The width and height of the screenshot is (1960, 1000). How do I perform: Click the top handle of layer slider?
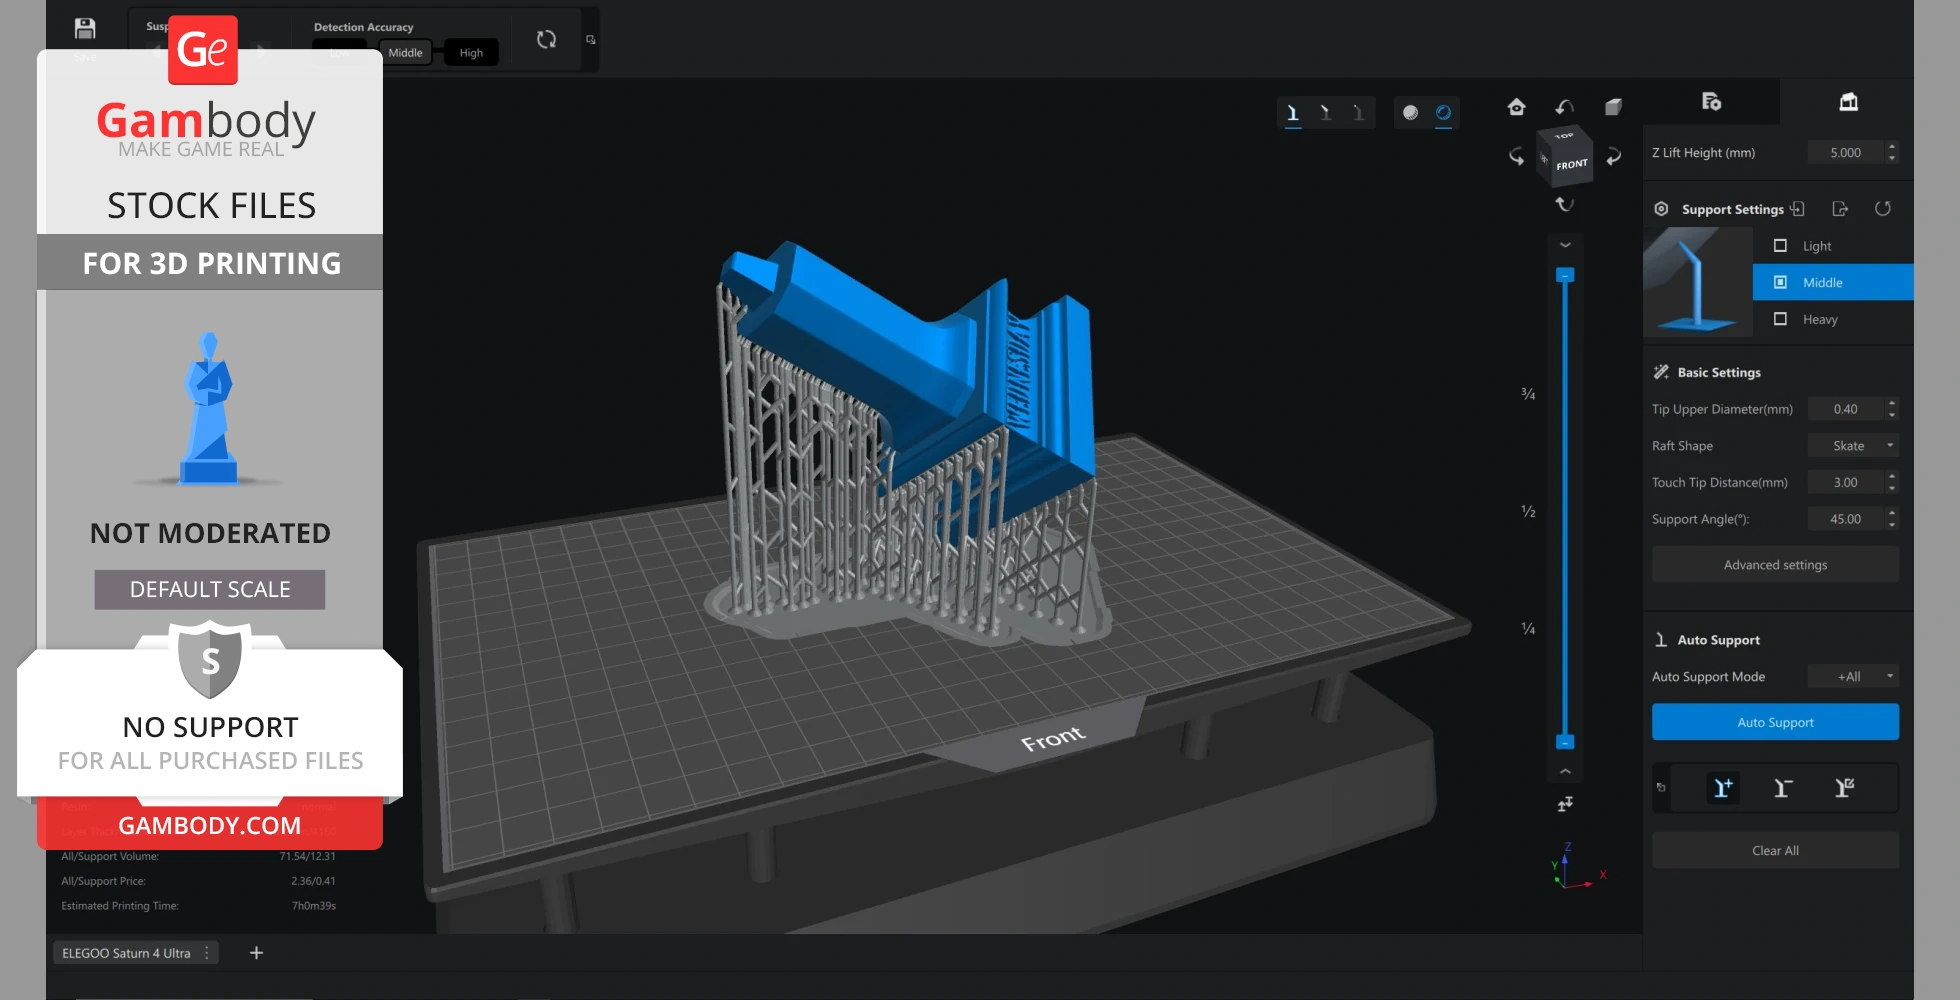pos(1565,275)
